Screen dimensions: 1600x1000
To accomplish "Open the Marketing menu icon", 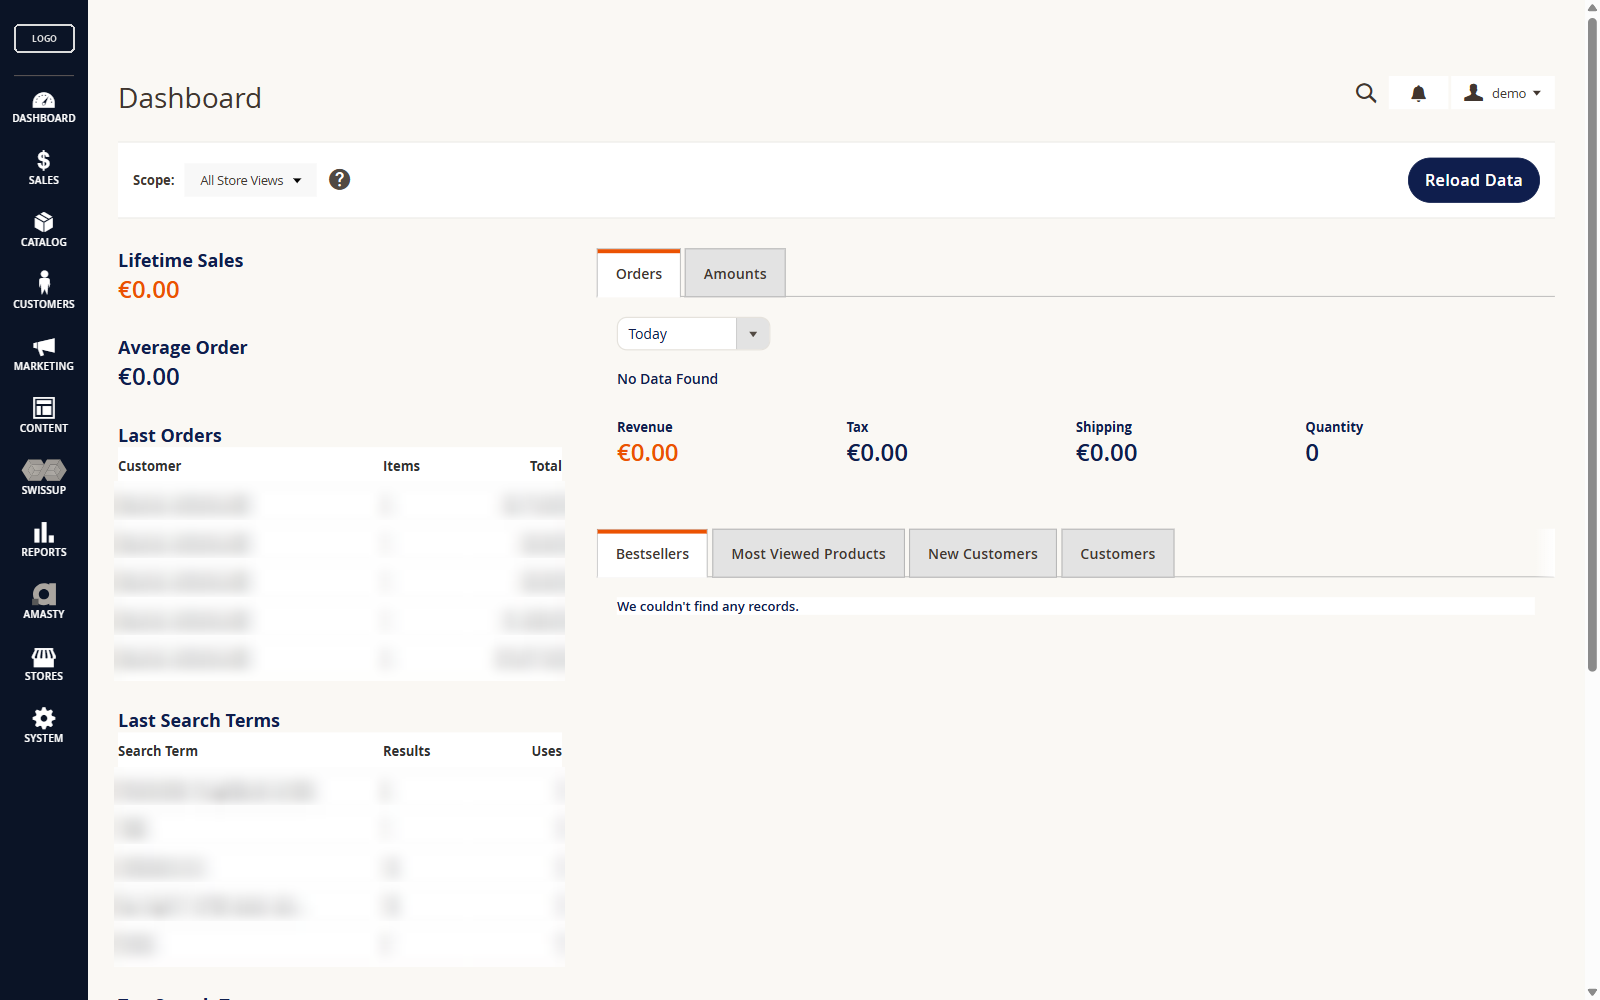I will [x=44, y=354].
